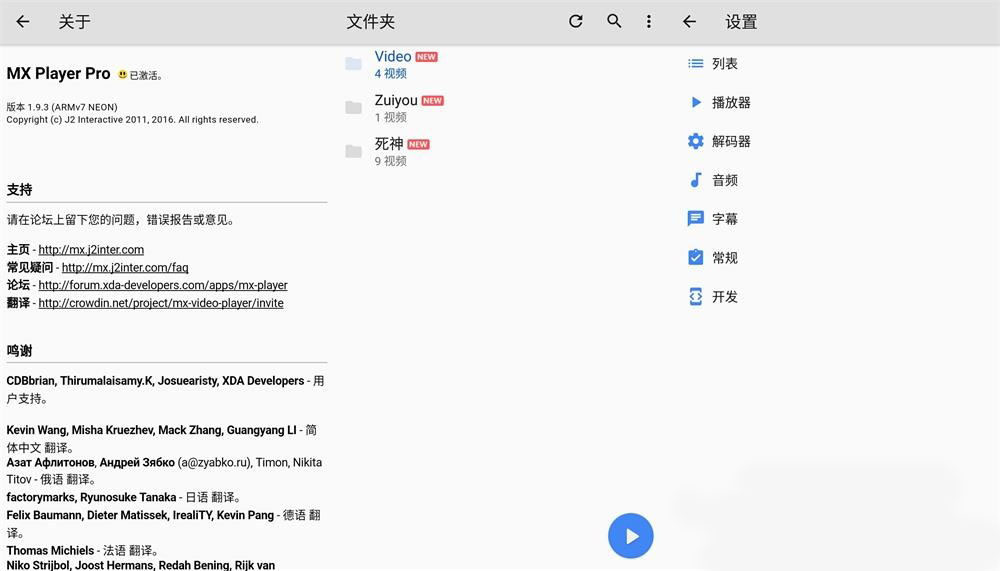Screen dimensions: 1000x571
Task: Open the Video folder name
Action: click(393, 56)
